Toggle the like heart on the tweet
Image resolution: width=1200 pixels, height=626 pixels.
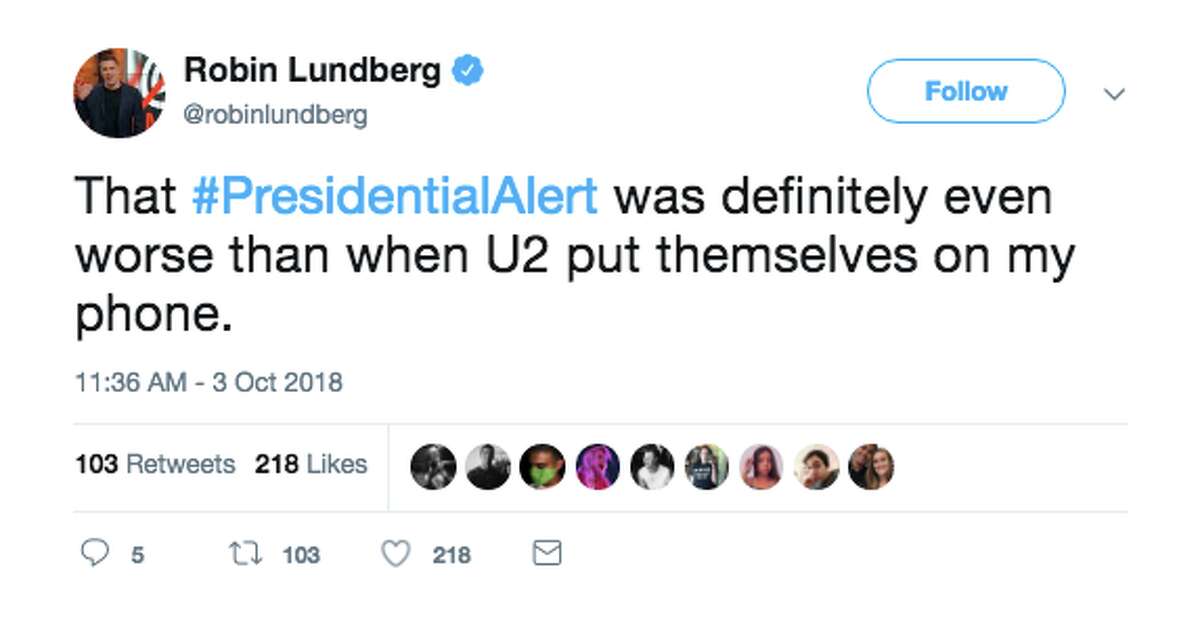pyautogui.click(x=396, y=553)
